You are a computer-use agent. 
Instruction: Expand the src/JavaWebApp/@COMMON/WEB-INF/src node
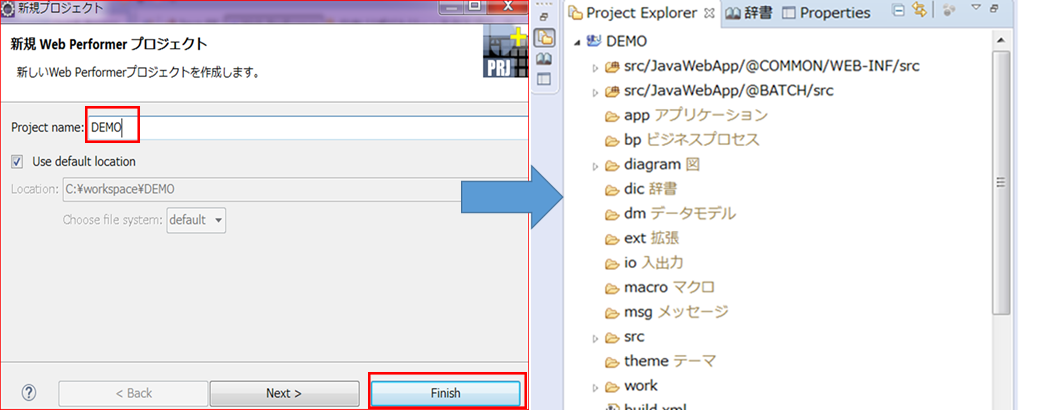click(x=595, y=68)
